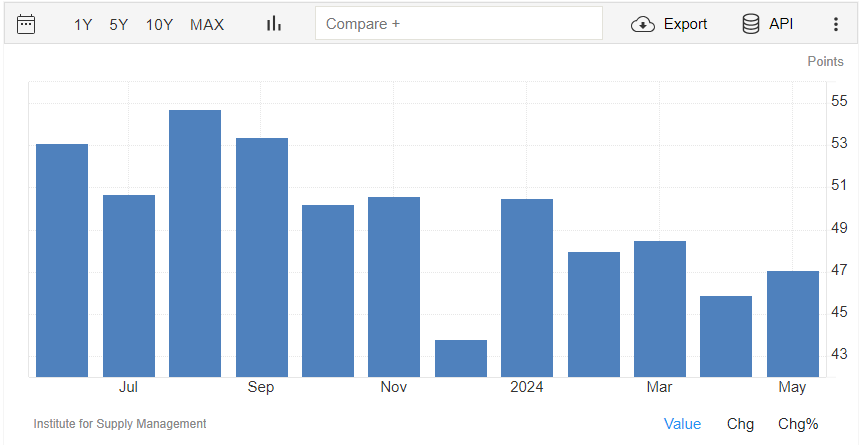Click the May x-axis label
Screen dimensions: 860x445
[x=792, y=387]
